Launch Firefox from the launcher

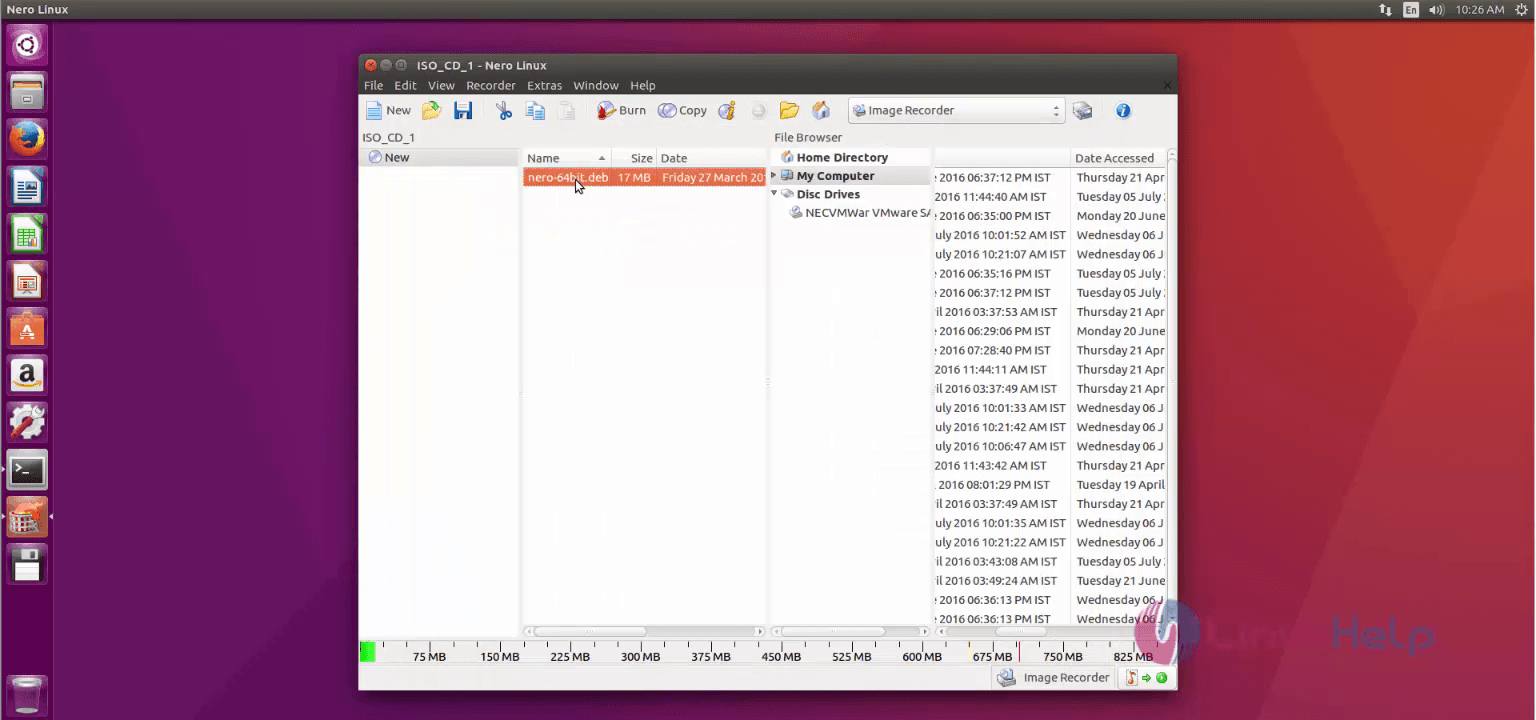pos(27,139)
